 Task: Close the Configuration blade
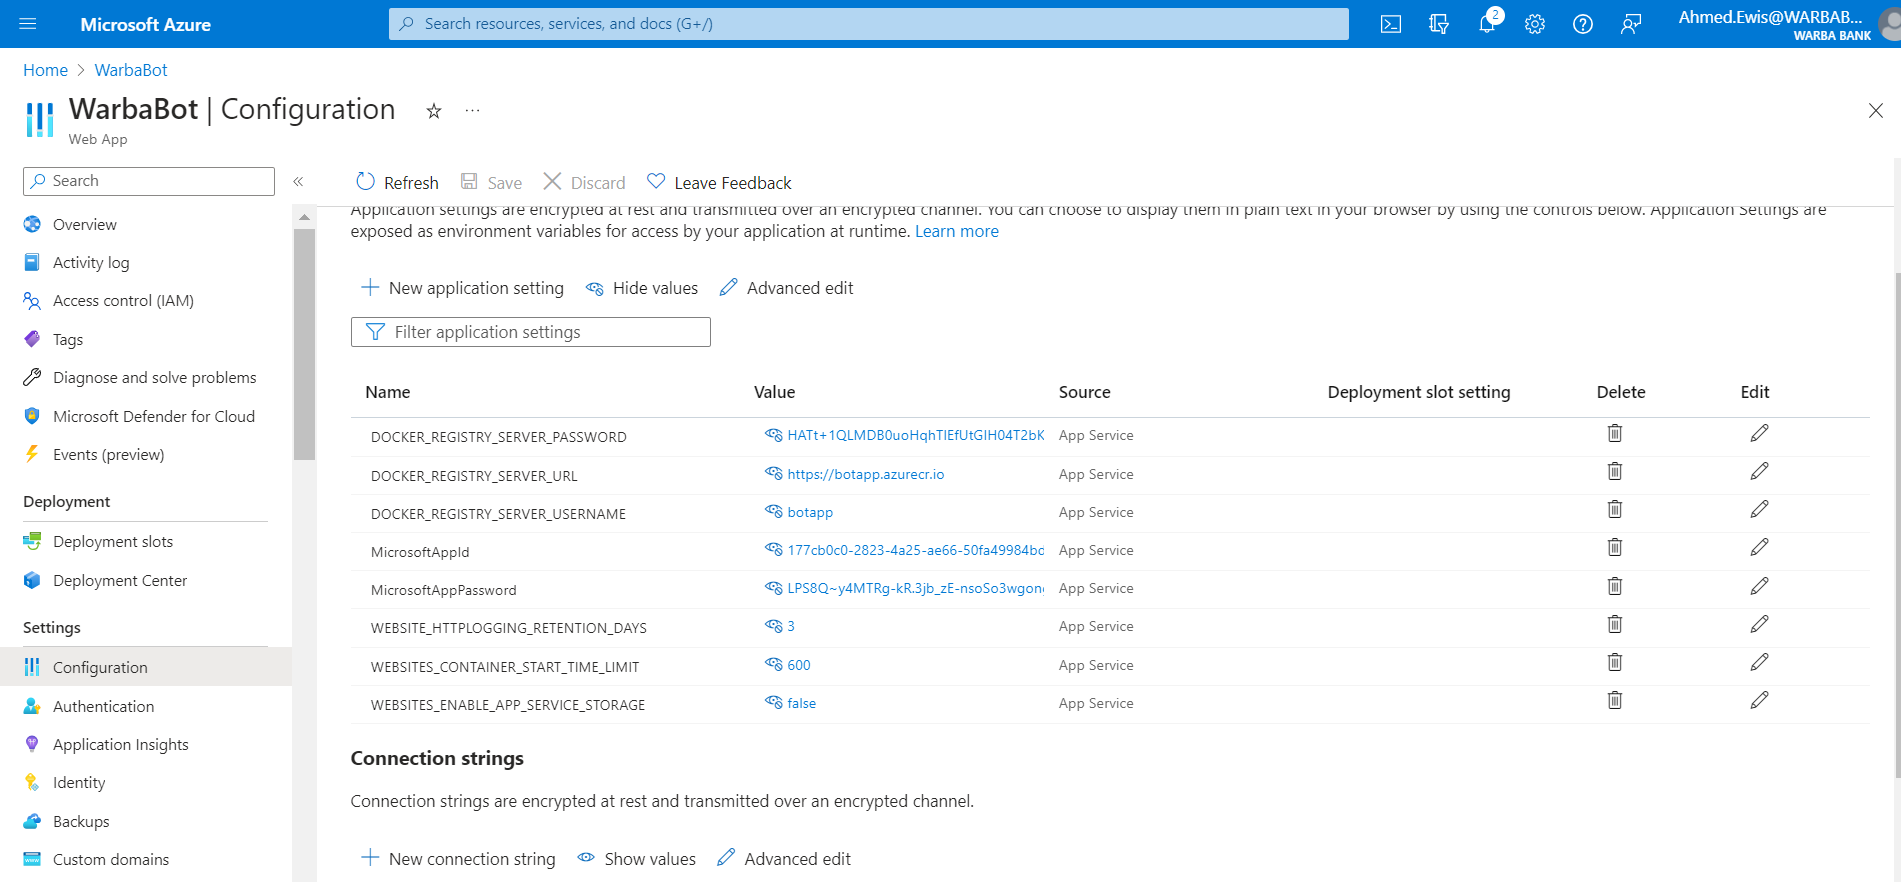1876,111
